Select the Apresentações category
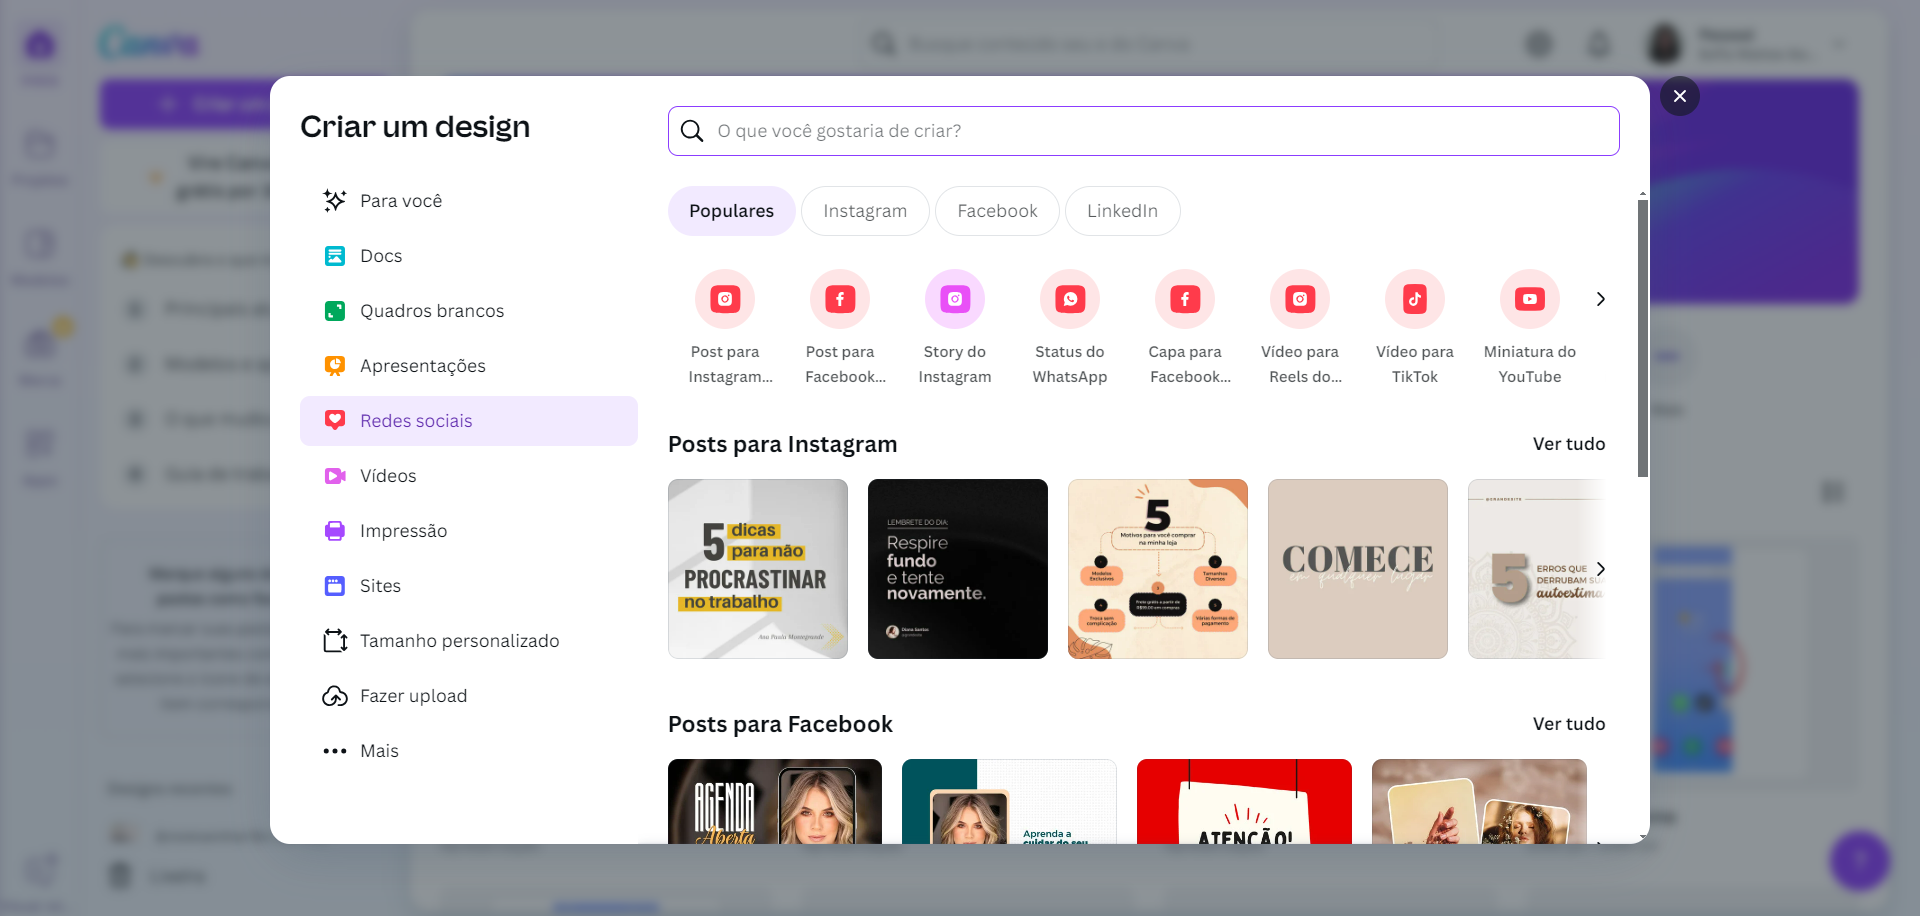This screenshot has width=1920, height=916. point(422,365)
